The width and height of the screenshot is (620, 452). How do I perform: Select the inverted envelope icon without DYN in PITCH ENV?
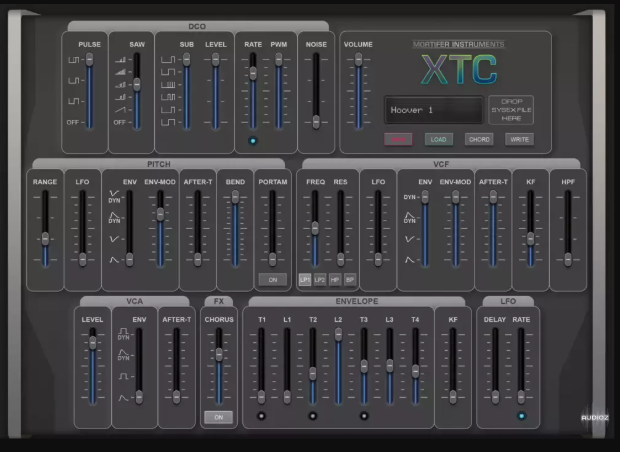coord(114,239)
